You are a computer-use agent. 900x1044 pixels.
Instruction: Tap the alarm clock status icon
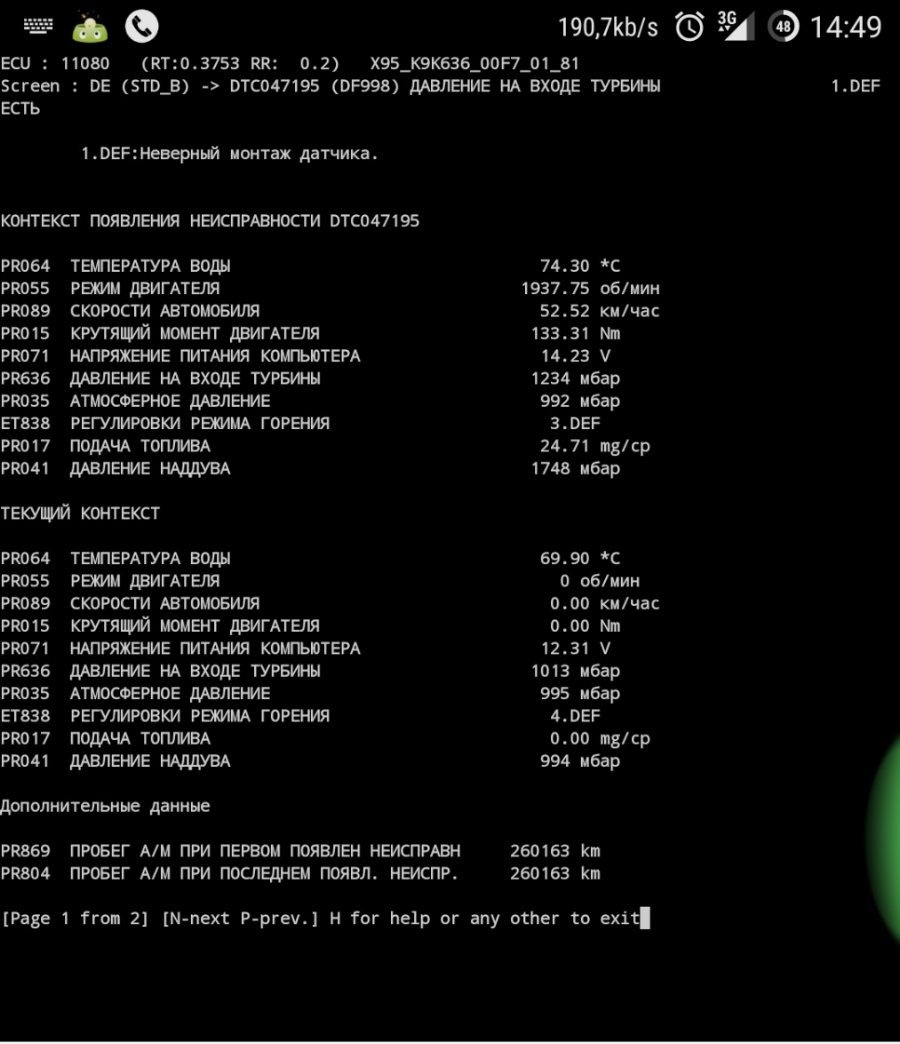(x=690, y=27)
